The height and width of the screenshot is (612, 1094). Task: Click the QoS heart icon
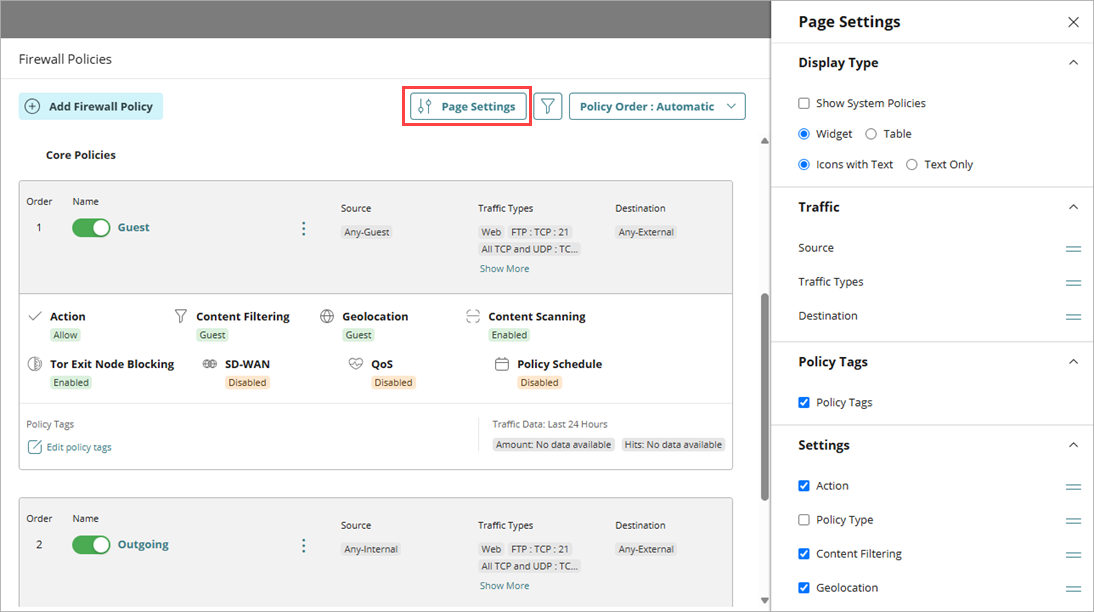356,364
